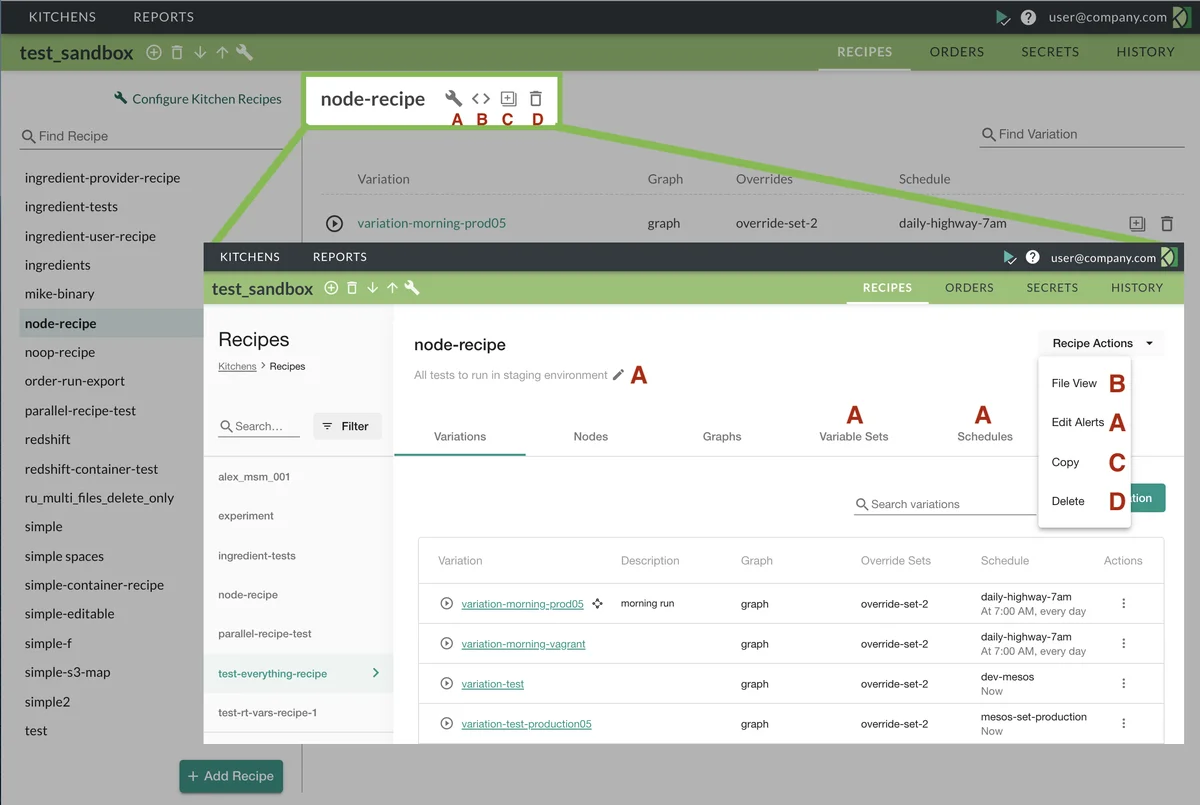
Task: Choose File View from the menu
Action: click(1074, 383)
